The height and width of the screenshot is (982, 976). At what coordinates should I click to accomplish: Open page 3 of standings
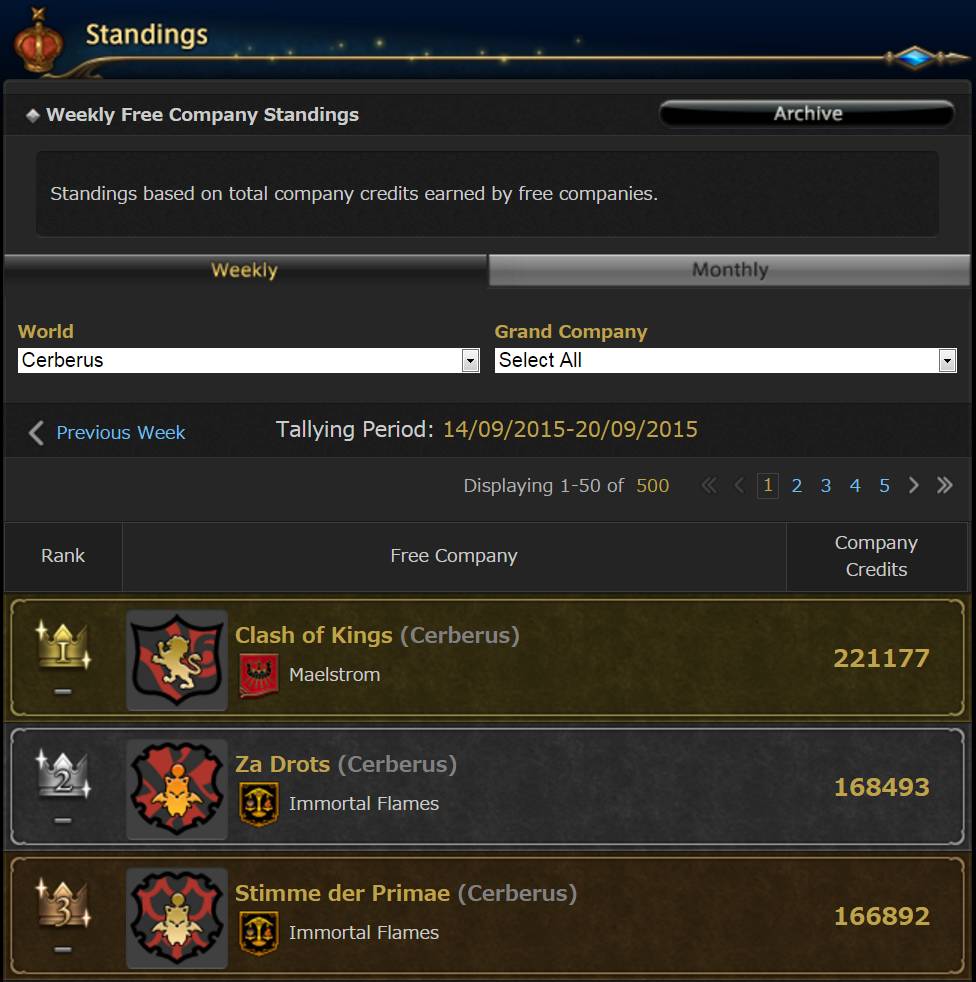(x=826, y=485)
